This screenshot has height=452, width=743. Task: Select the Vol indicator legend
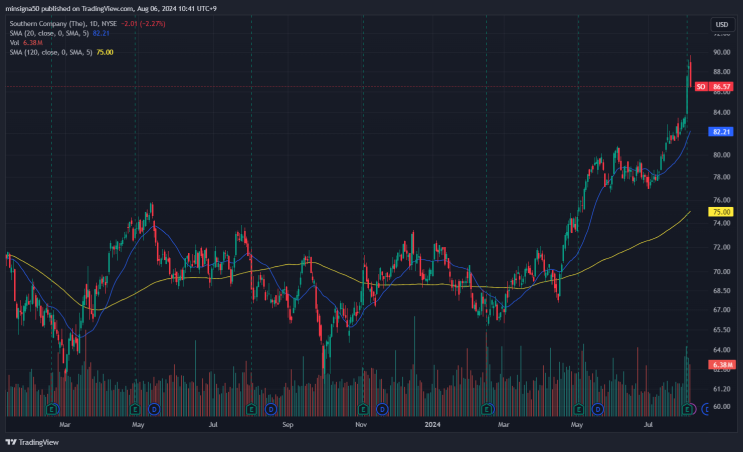click(x=14, y=43)
